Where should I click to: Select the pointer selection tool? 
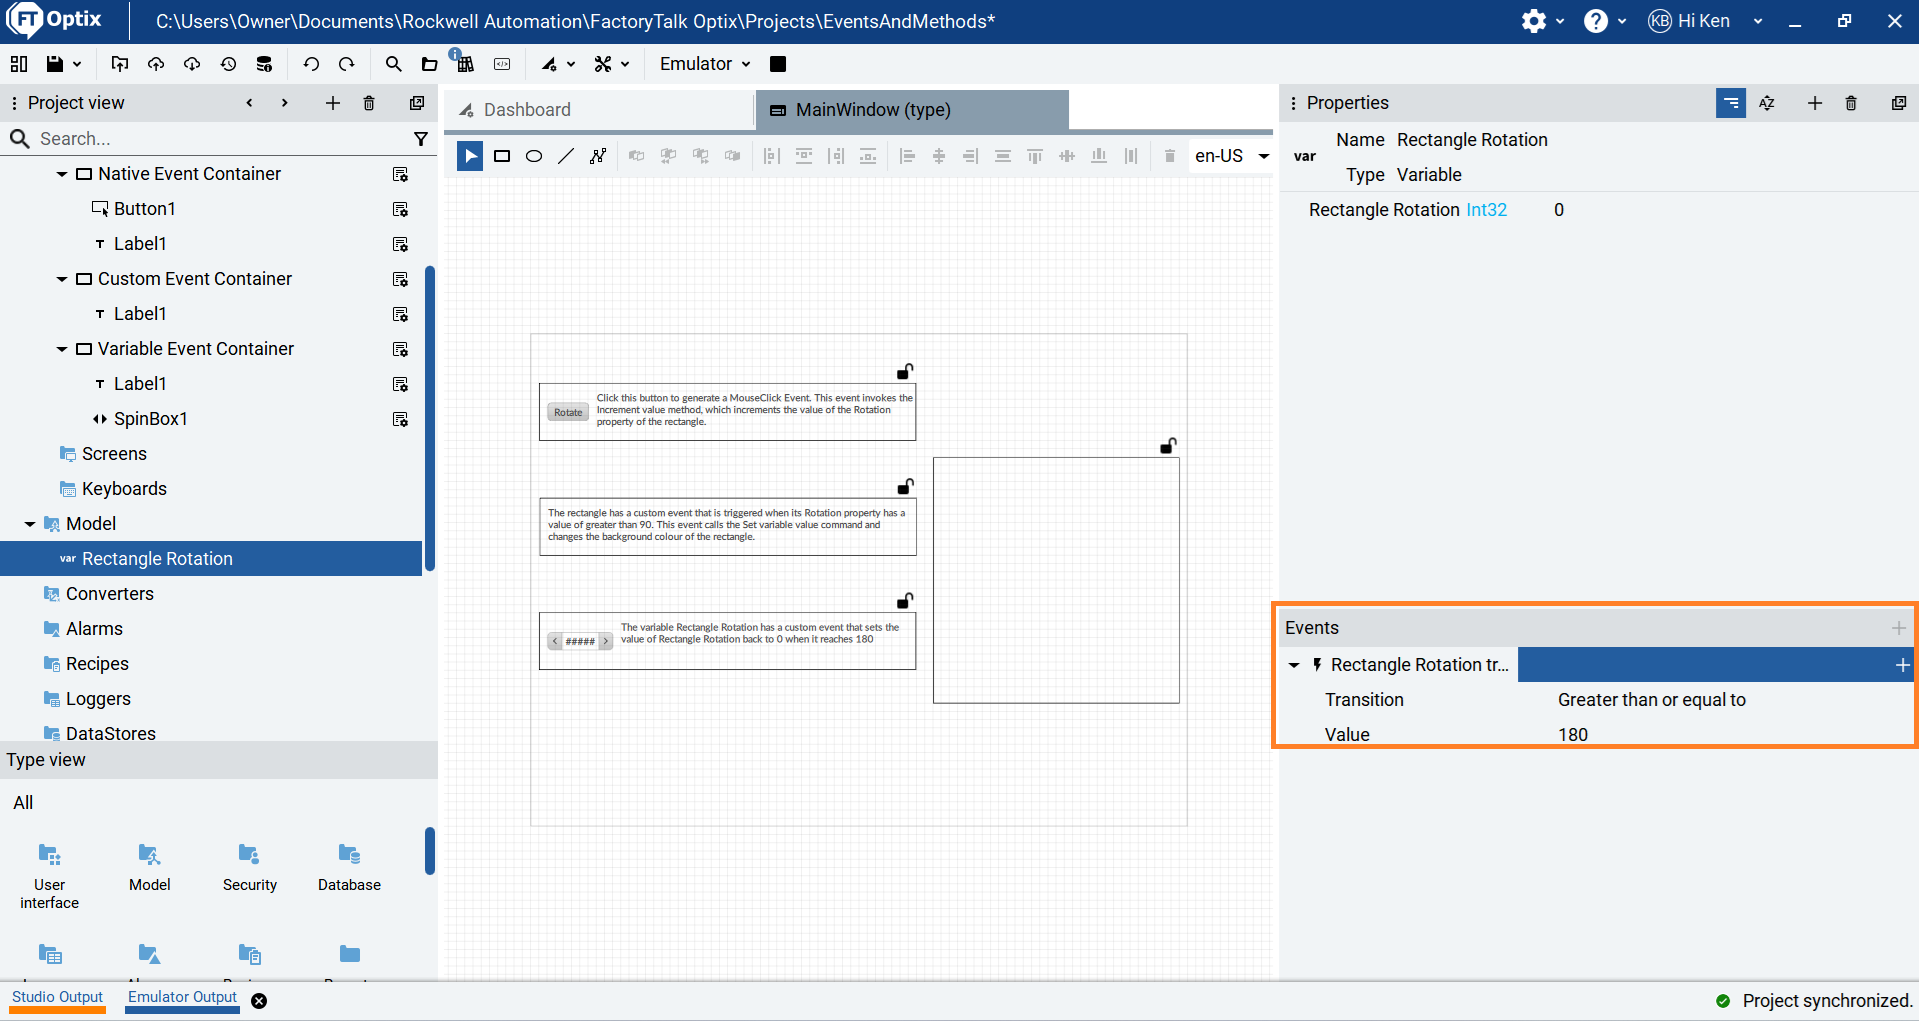[x=470, y=156]
